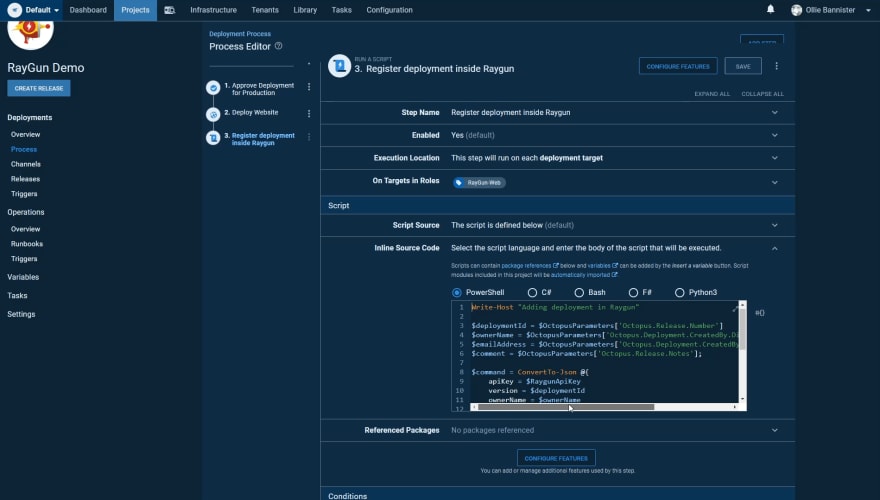Click the SAVE button
Screen dimensions: 880x500
(743, 66)
